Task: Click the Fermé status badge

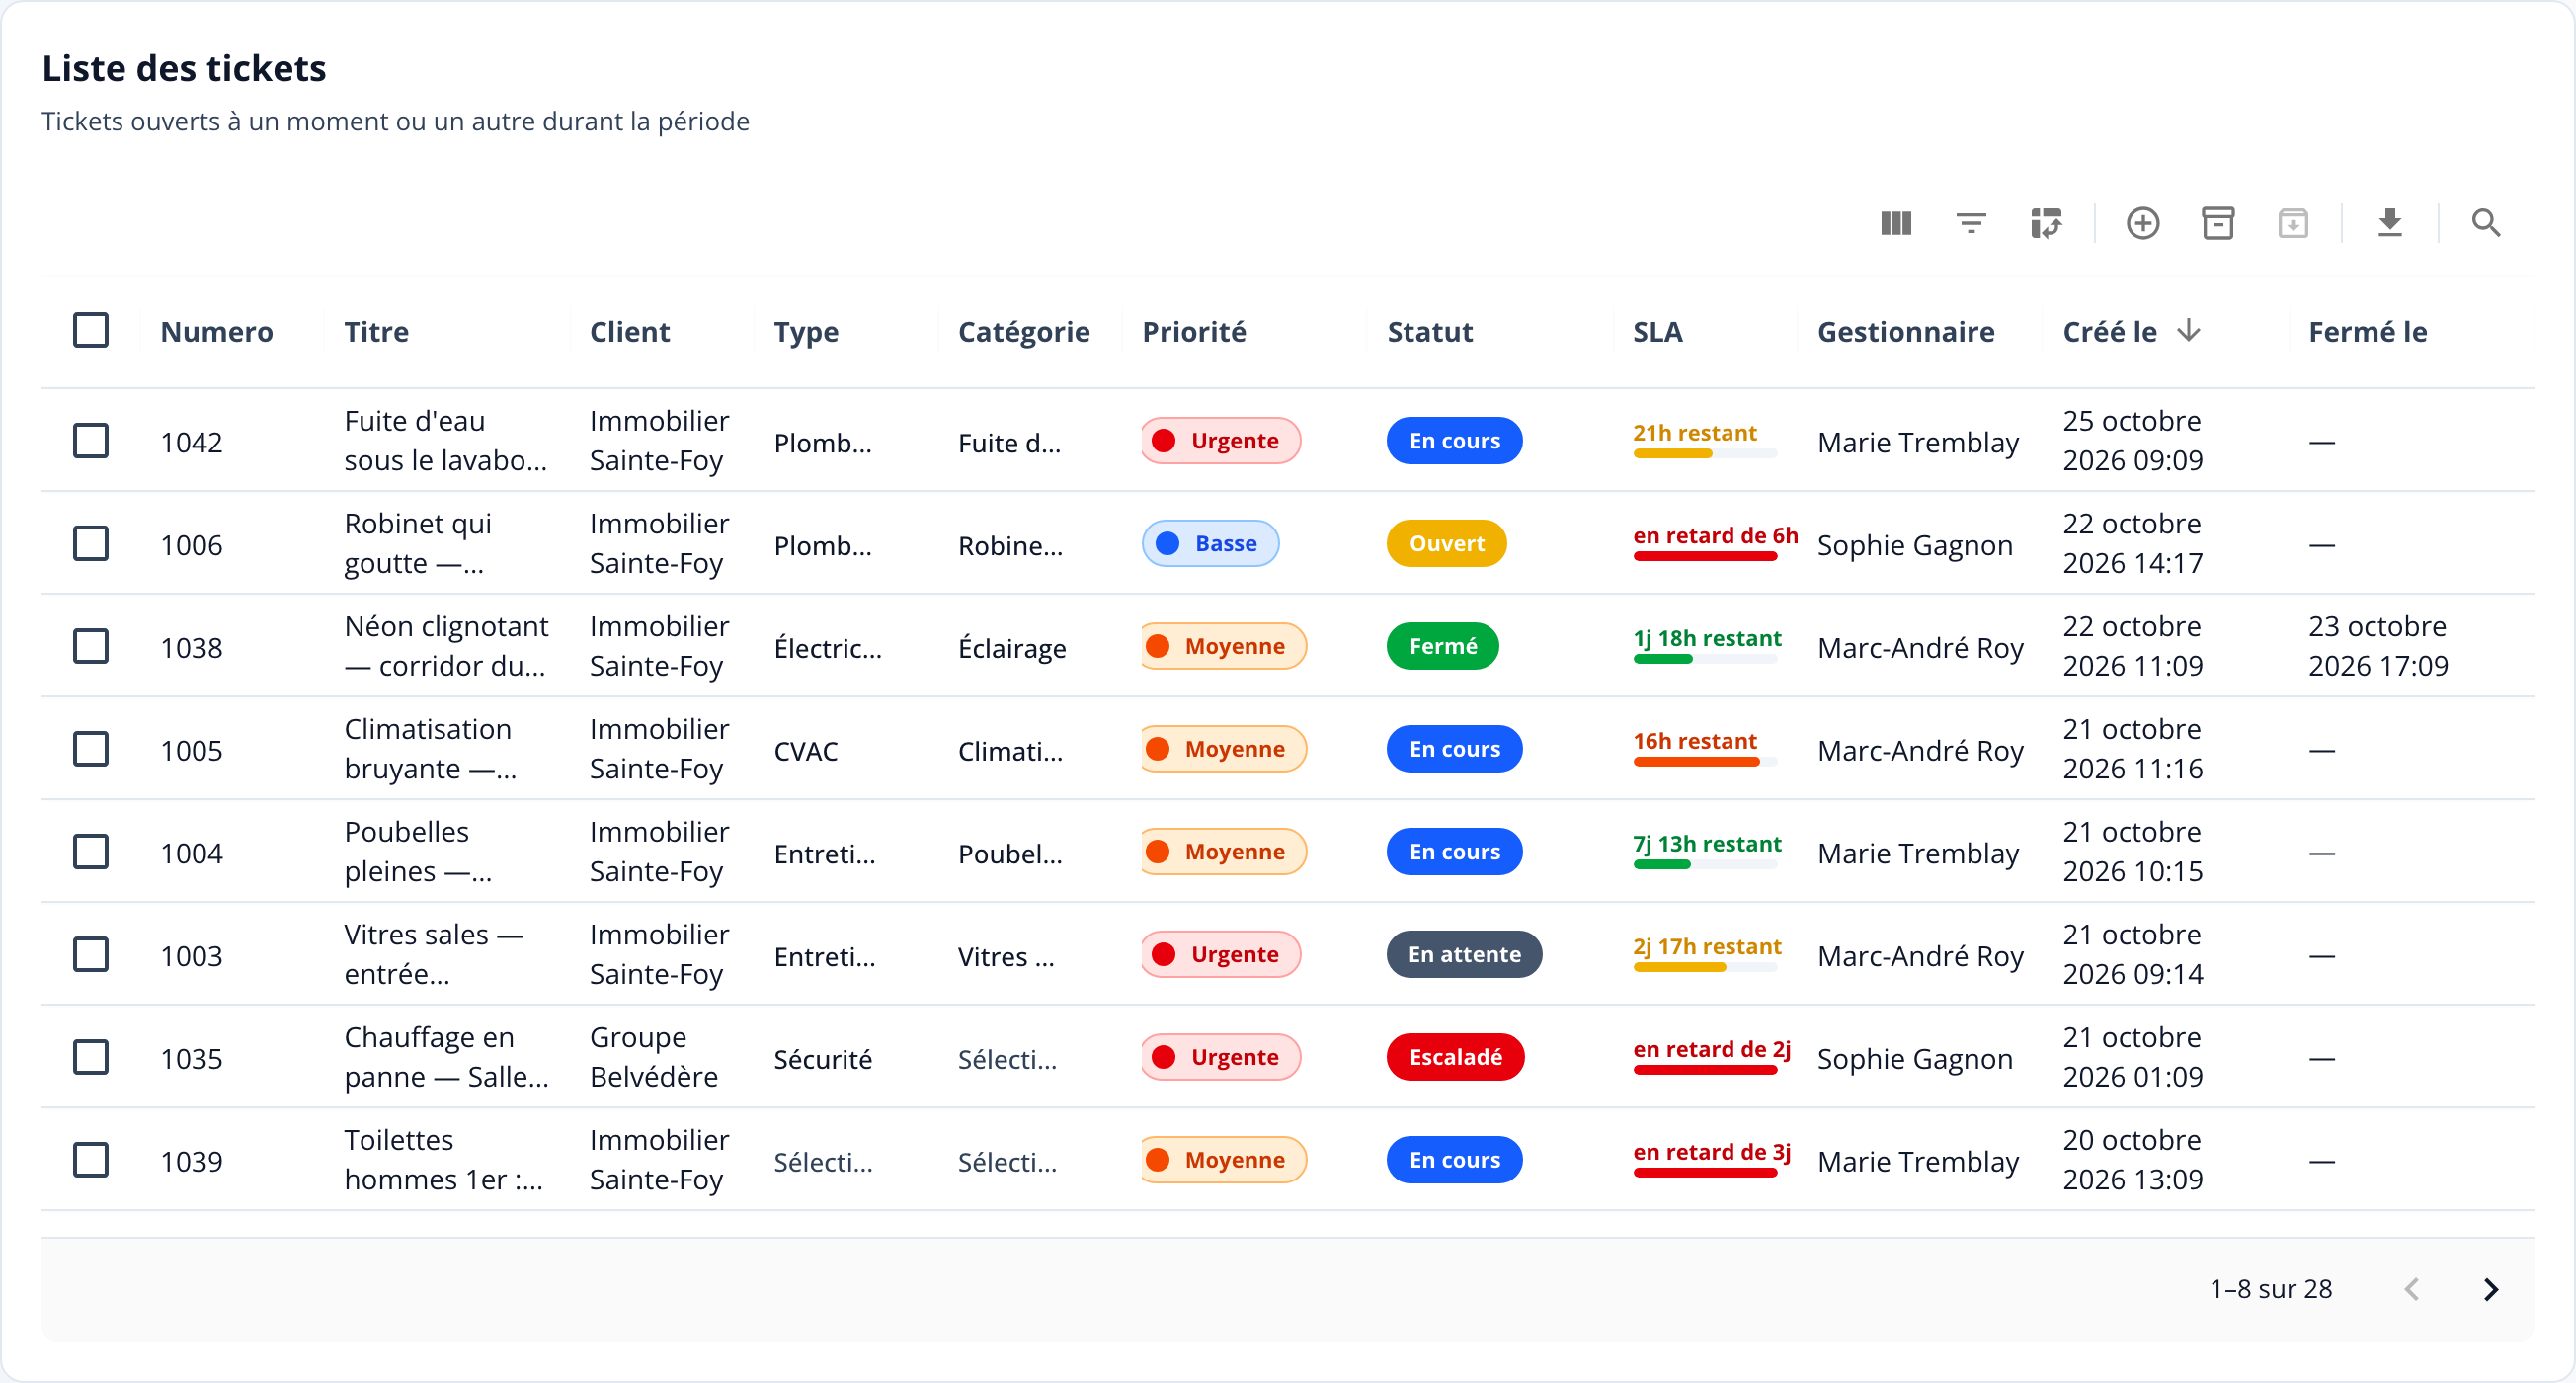Action: click(x=1442, y=647)
